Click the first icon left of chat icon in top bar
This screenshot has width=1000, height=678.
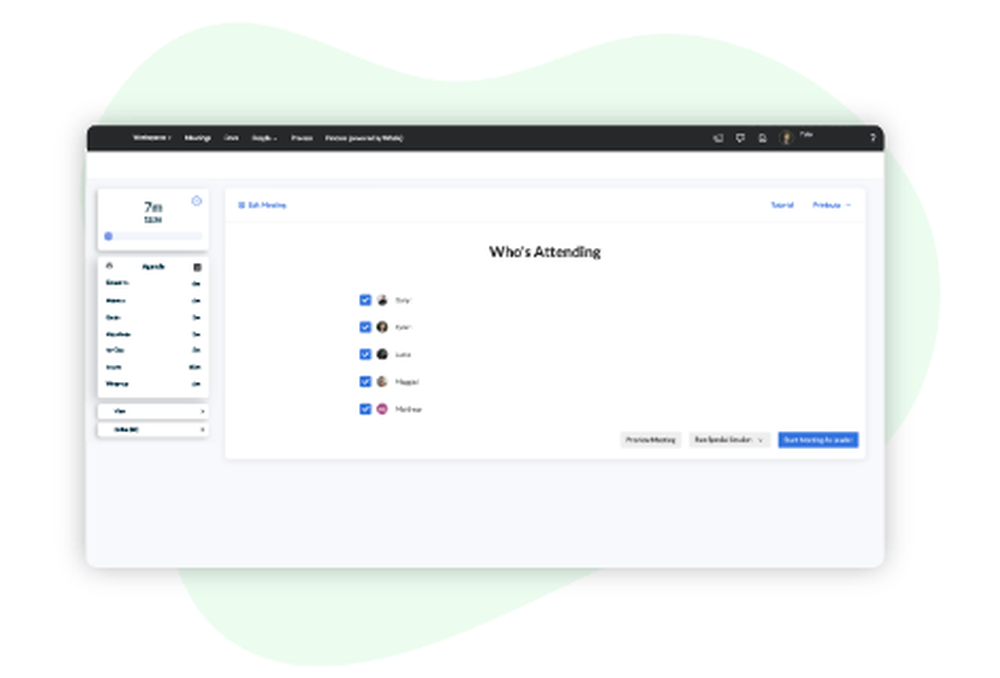(718, 138)
